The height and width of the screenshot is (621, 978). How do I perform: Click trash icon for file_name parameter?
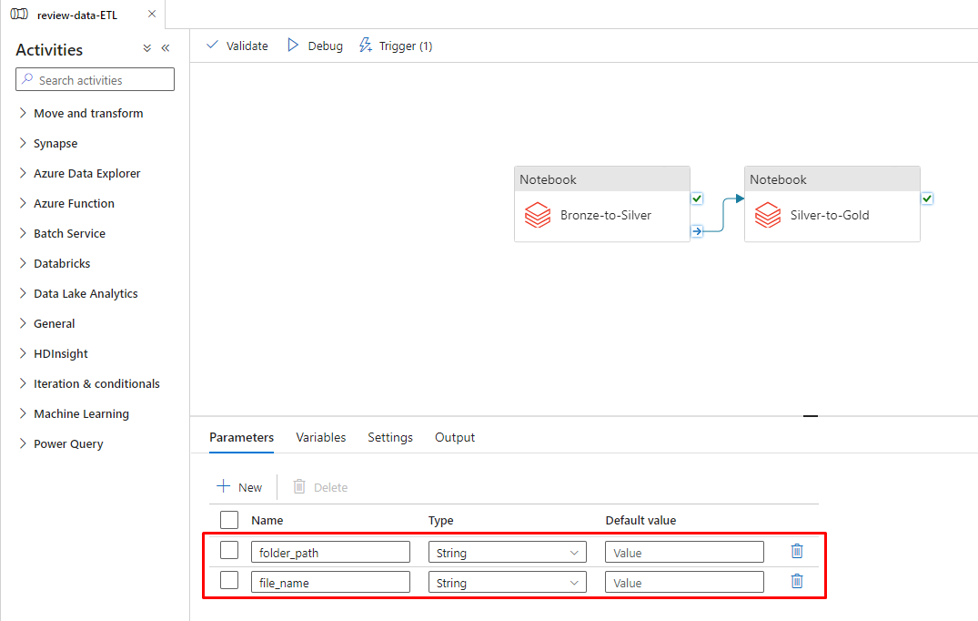coord(797,581)
